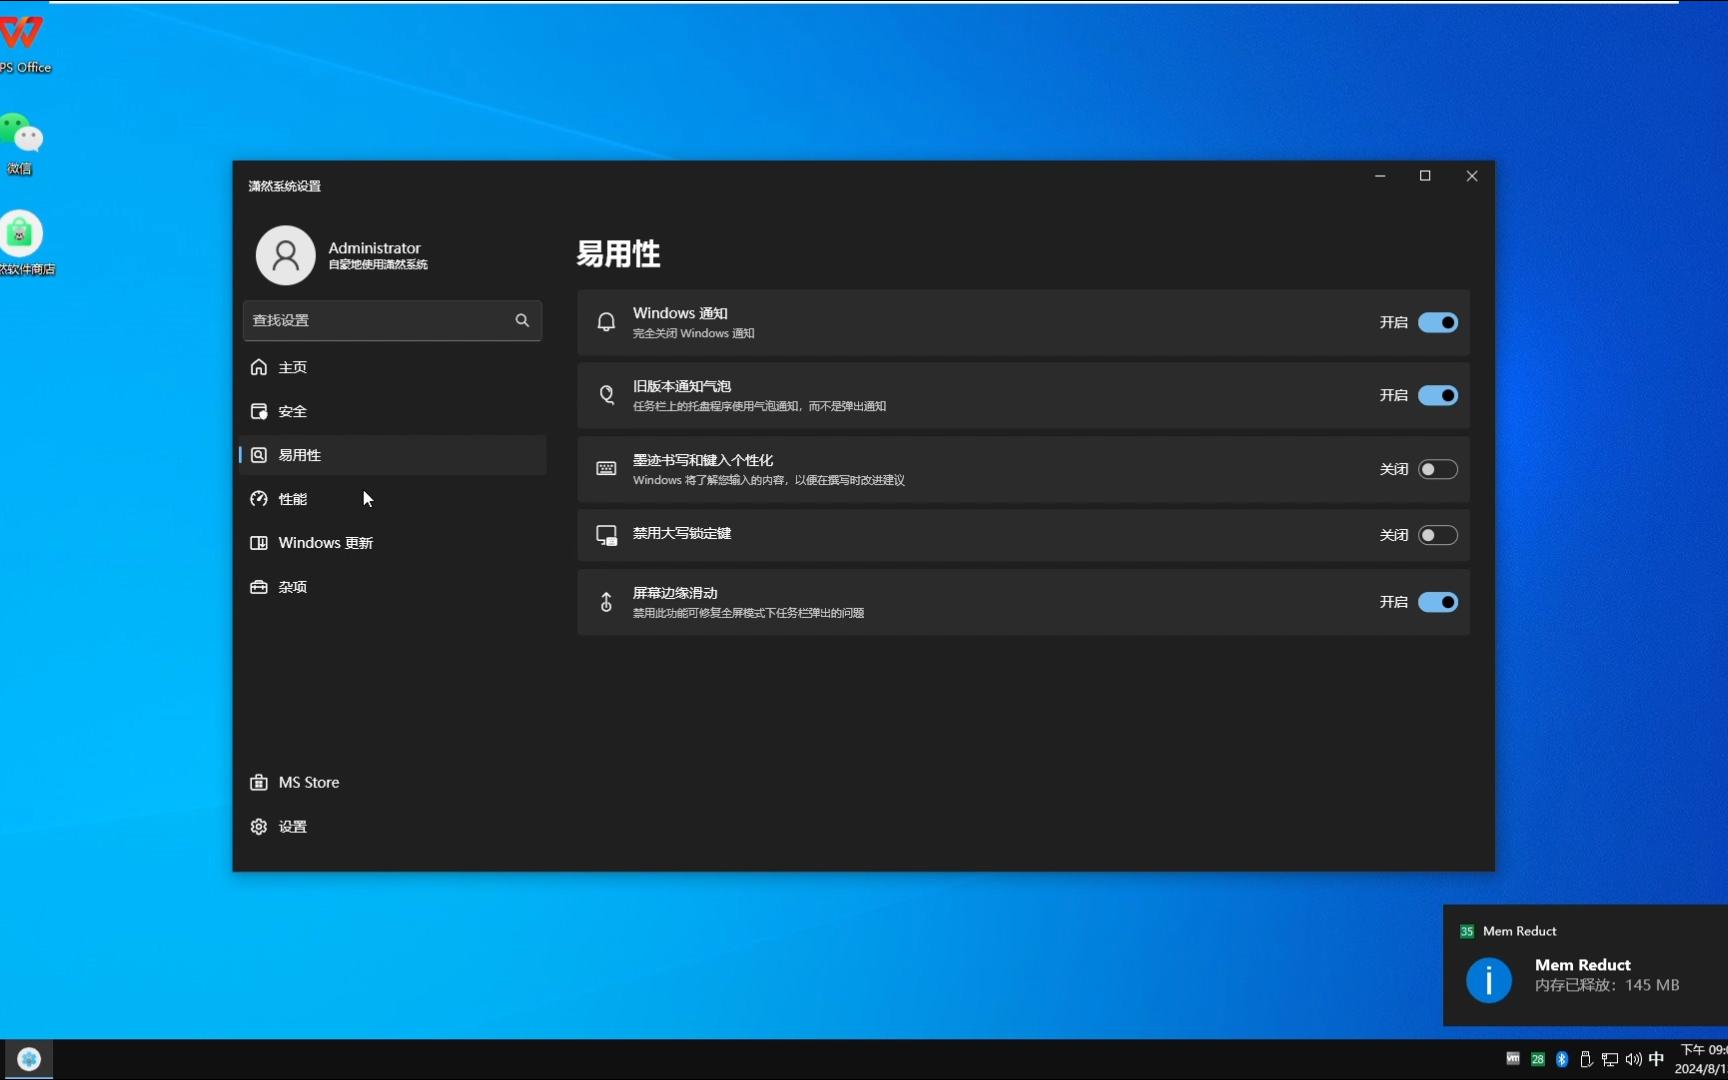Click the home icon beside 主页

tap(259, 367)
